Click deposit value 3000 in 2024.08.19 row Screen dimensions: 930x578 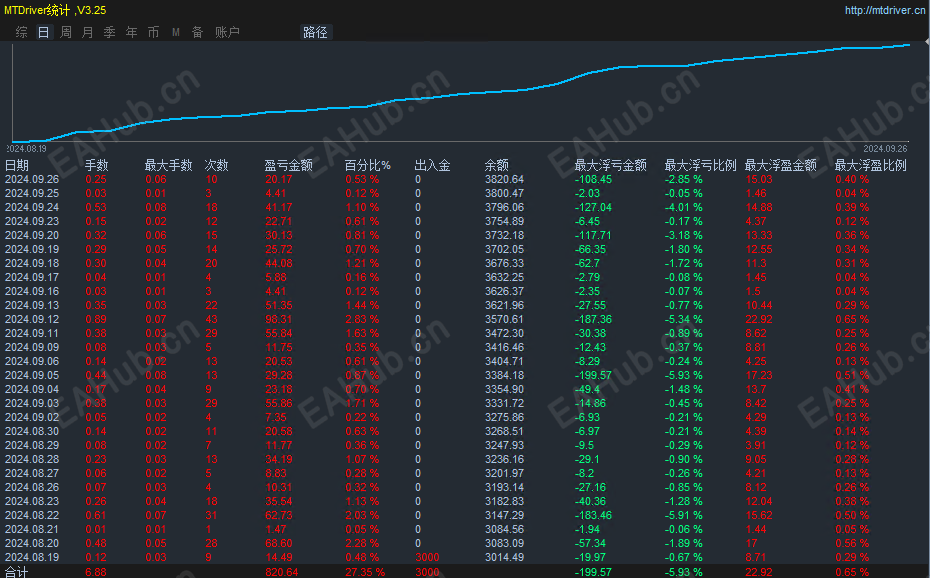click(427, 557)
